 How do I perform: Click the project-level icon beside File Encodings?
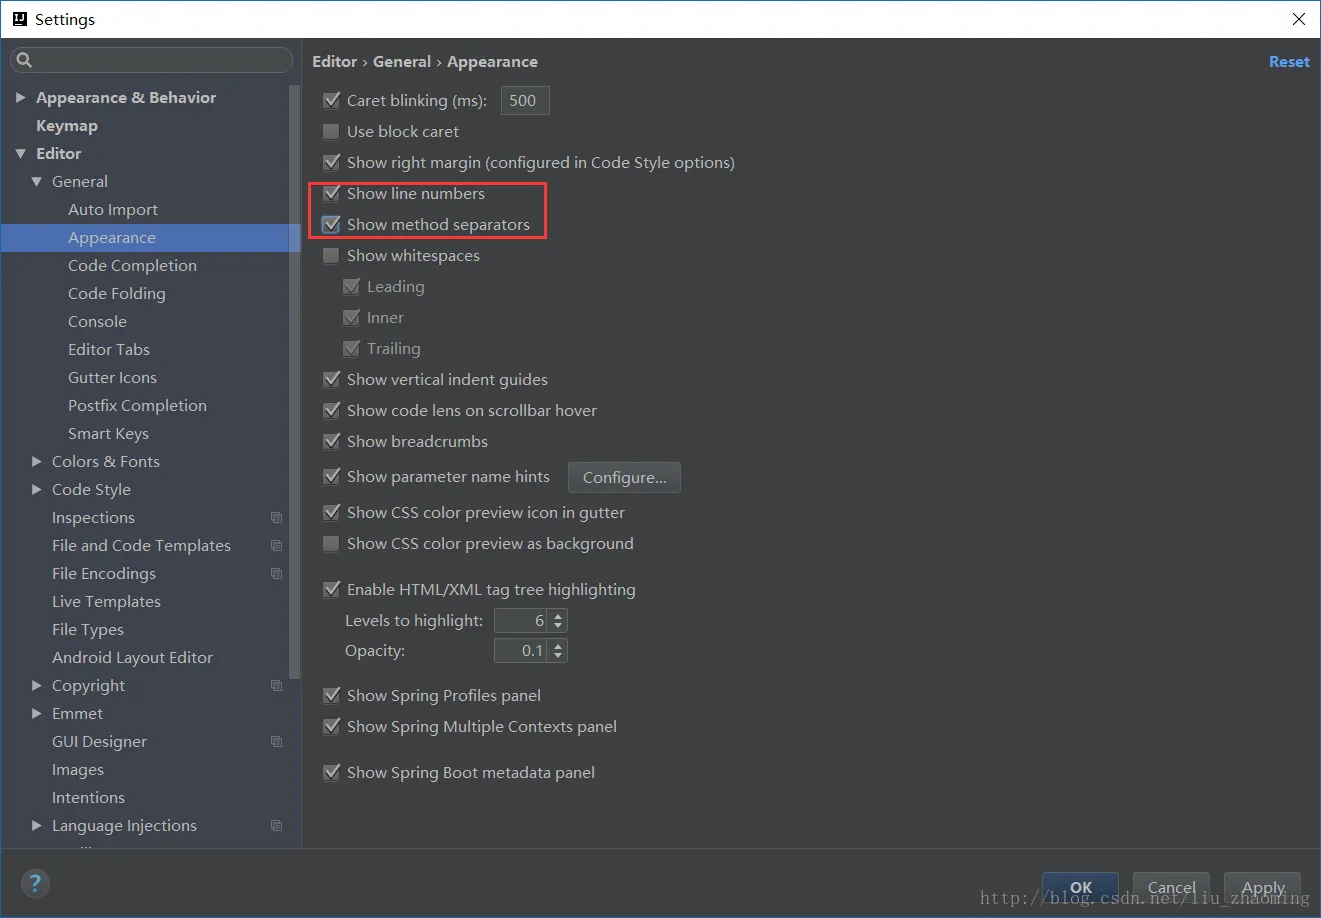(277, 574)
